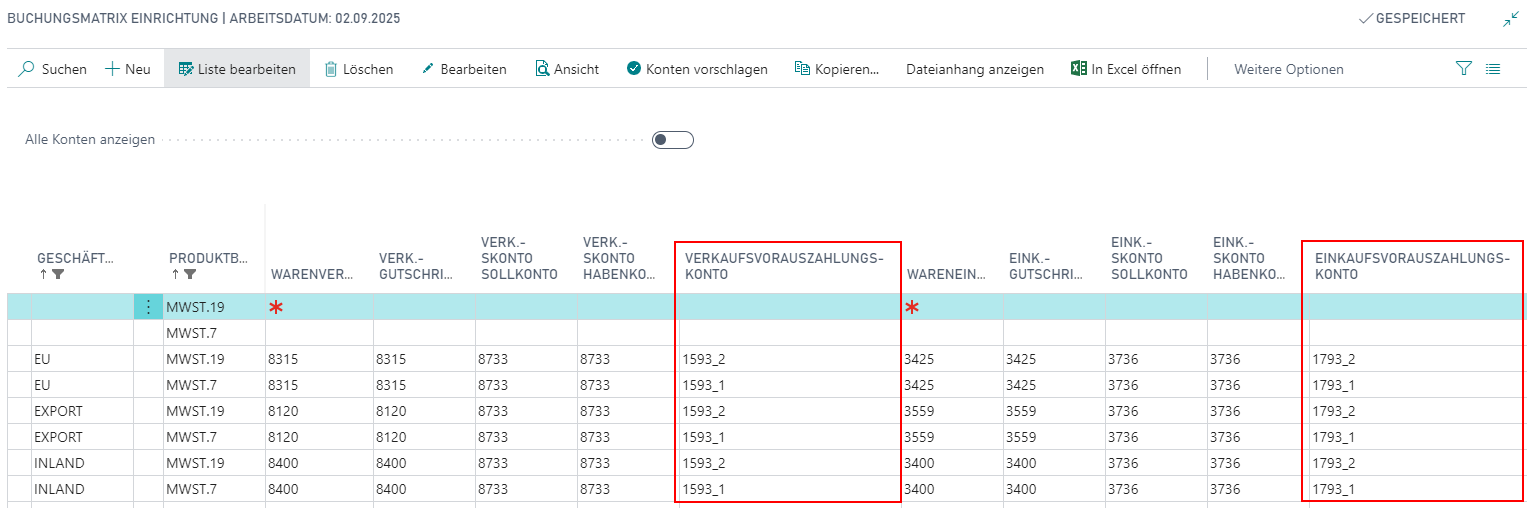Viewport: 1527px width, 508px height.
Task: Click the Löschen trash can icon
Action: tap(331, 69)
